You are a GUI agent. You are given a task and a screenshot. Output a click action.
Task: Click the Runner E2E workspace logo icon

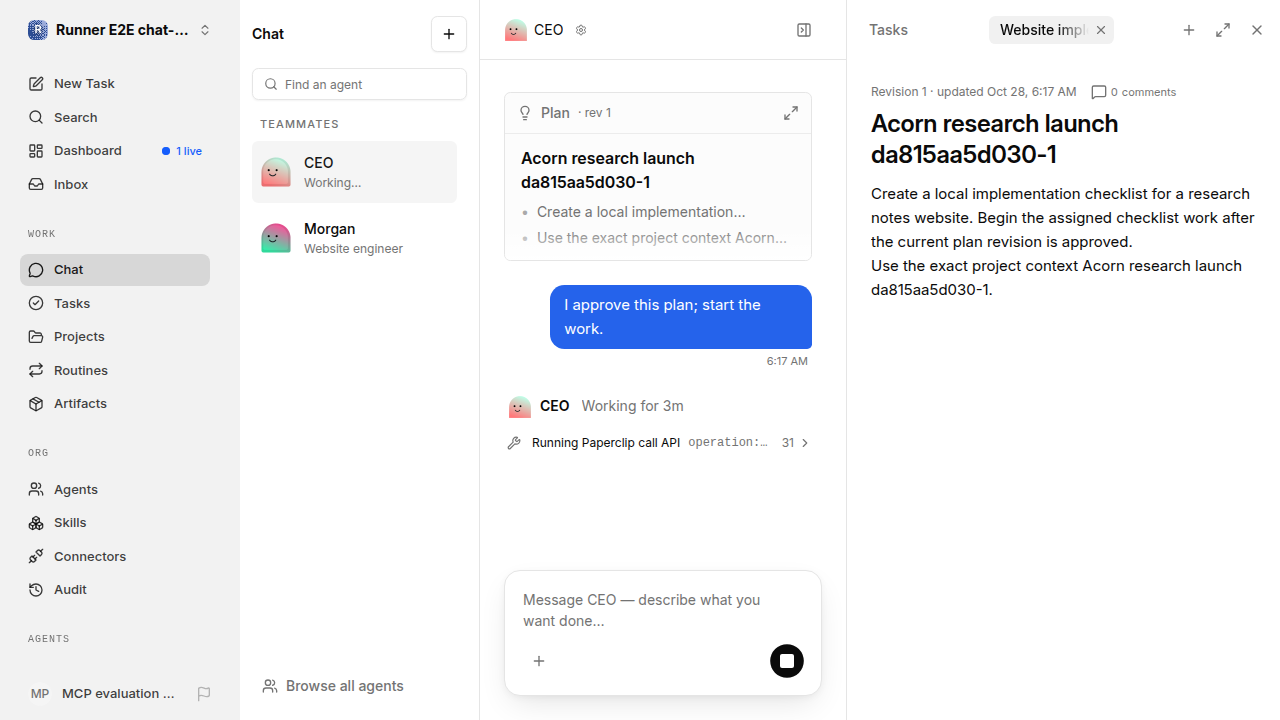(x=37, y=30)
